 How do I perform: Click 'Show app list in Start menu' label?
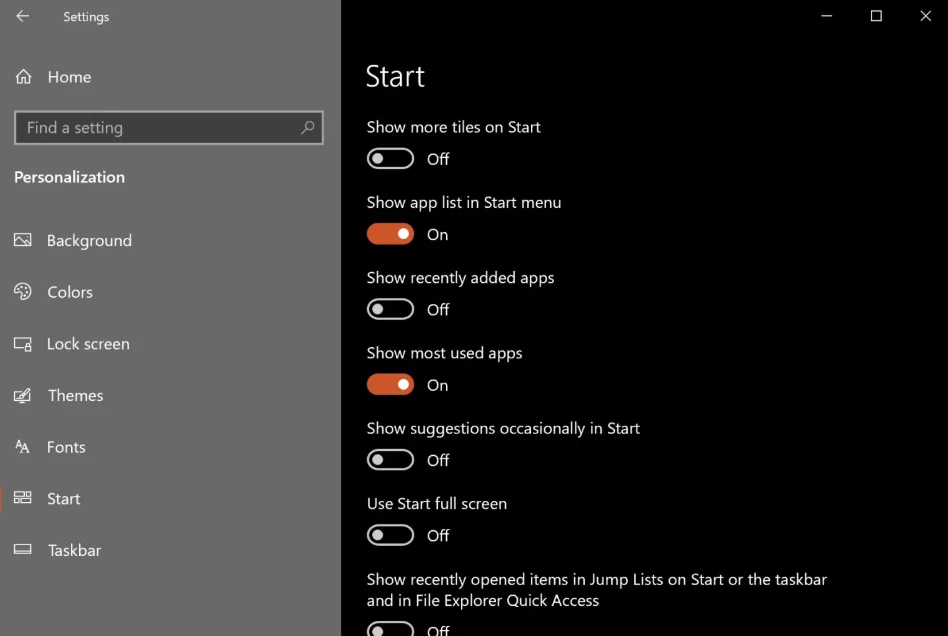(464, 203)
